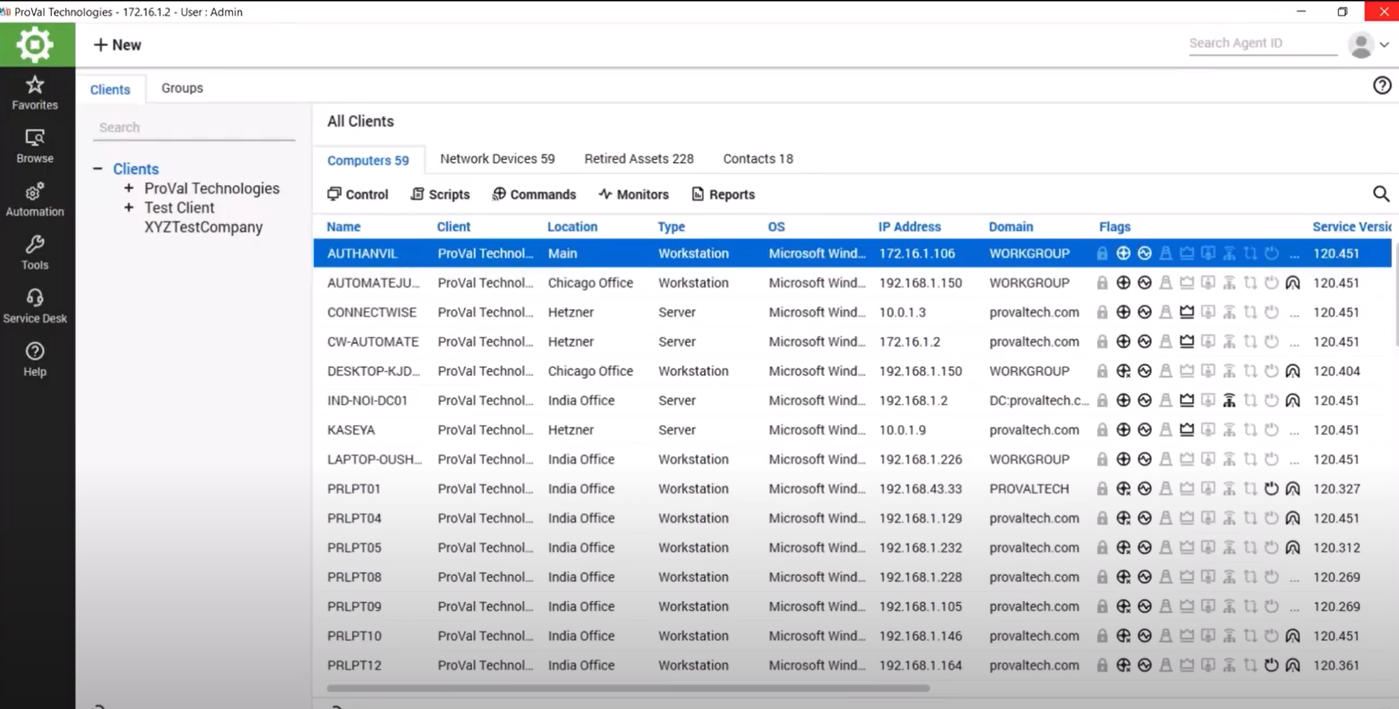The width and height of the screenshot is (1399, 709).
Task: Sort by the Client column header
Action: pyautogui.click(x=453, y=227)
